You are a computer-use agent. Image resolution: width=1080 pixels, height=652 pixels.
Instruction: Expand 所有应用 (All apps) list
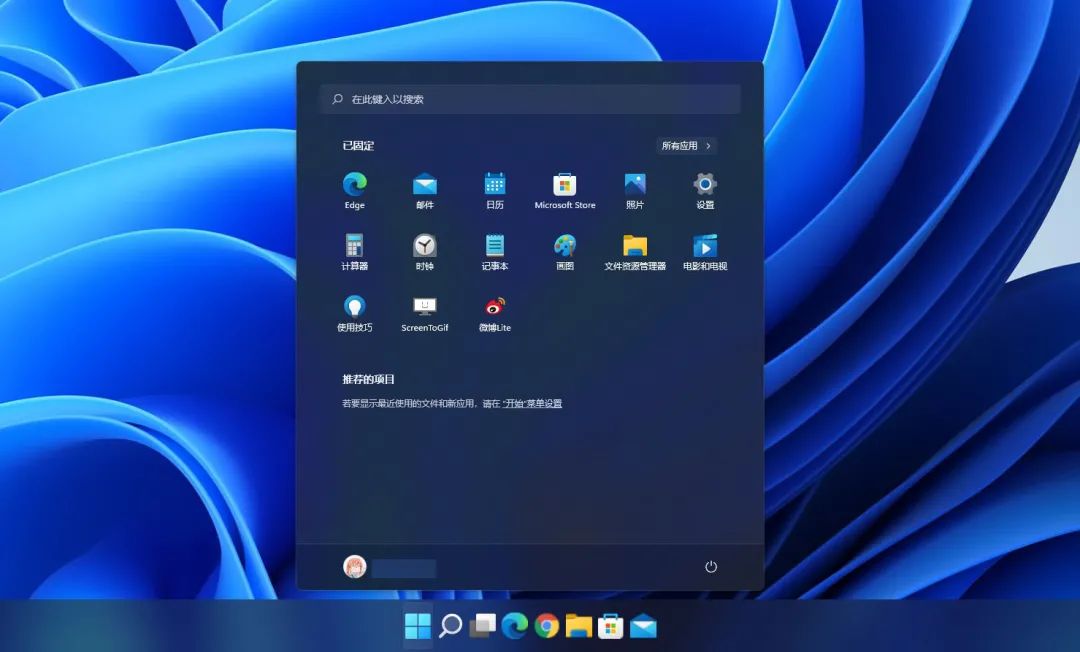687,145
